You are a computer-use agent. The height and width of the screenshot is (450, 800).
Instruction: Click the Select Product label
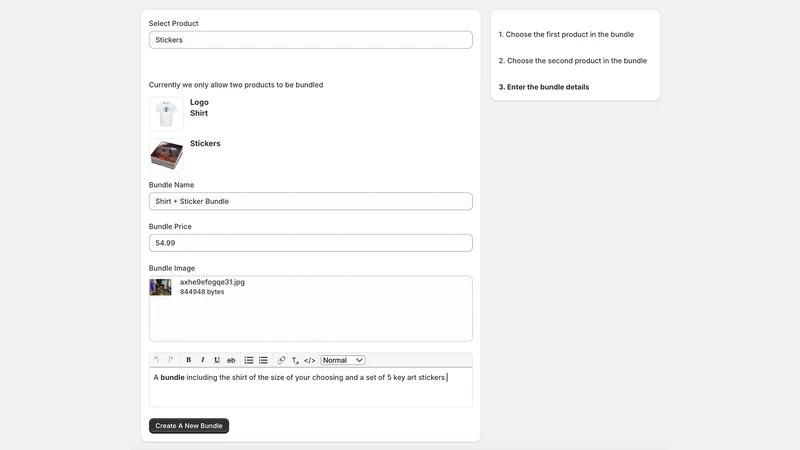173,23
